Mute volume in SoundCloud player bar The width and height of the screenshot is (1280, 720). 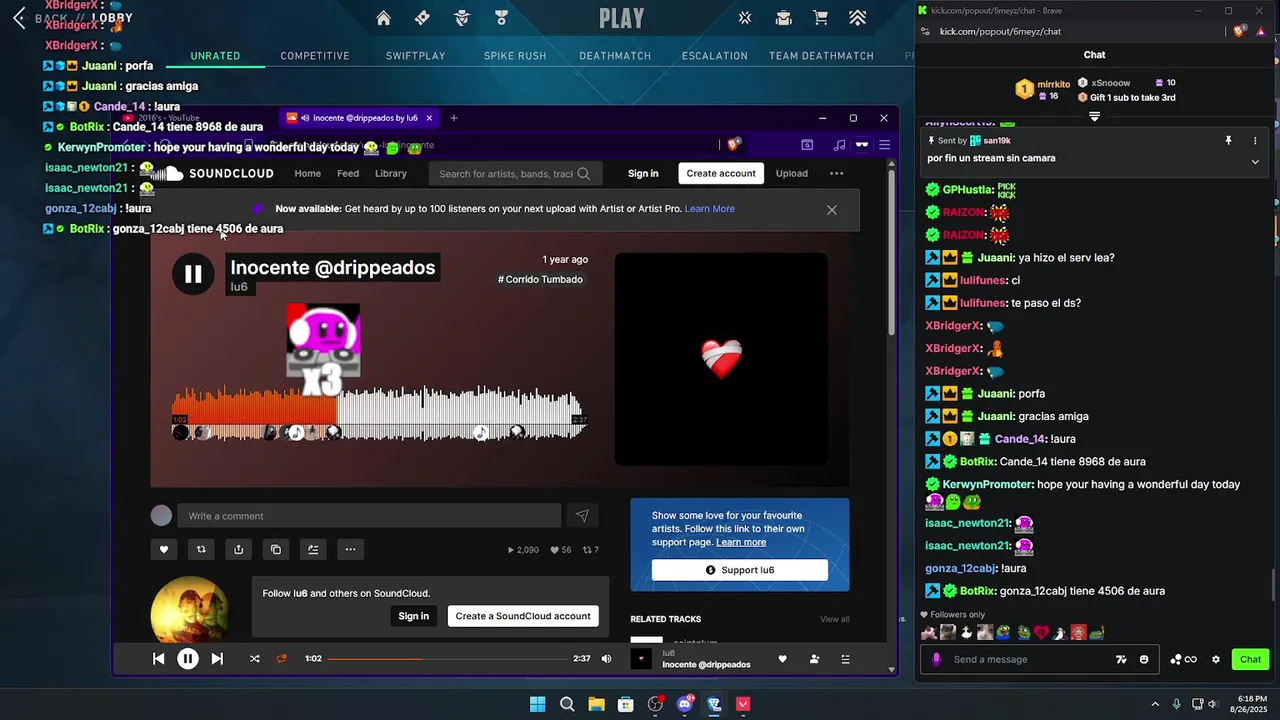[x=606, y=659]
